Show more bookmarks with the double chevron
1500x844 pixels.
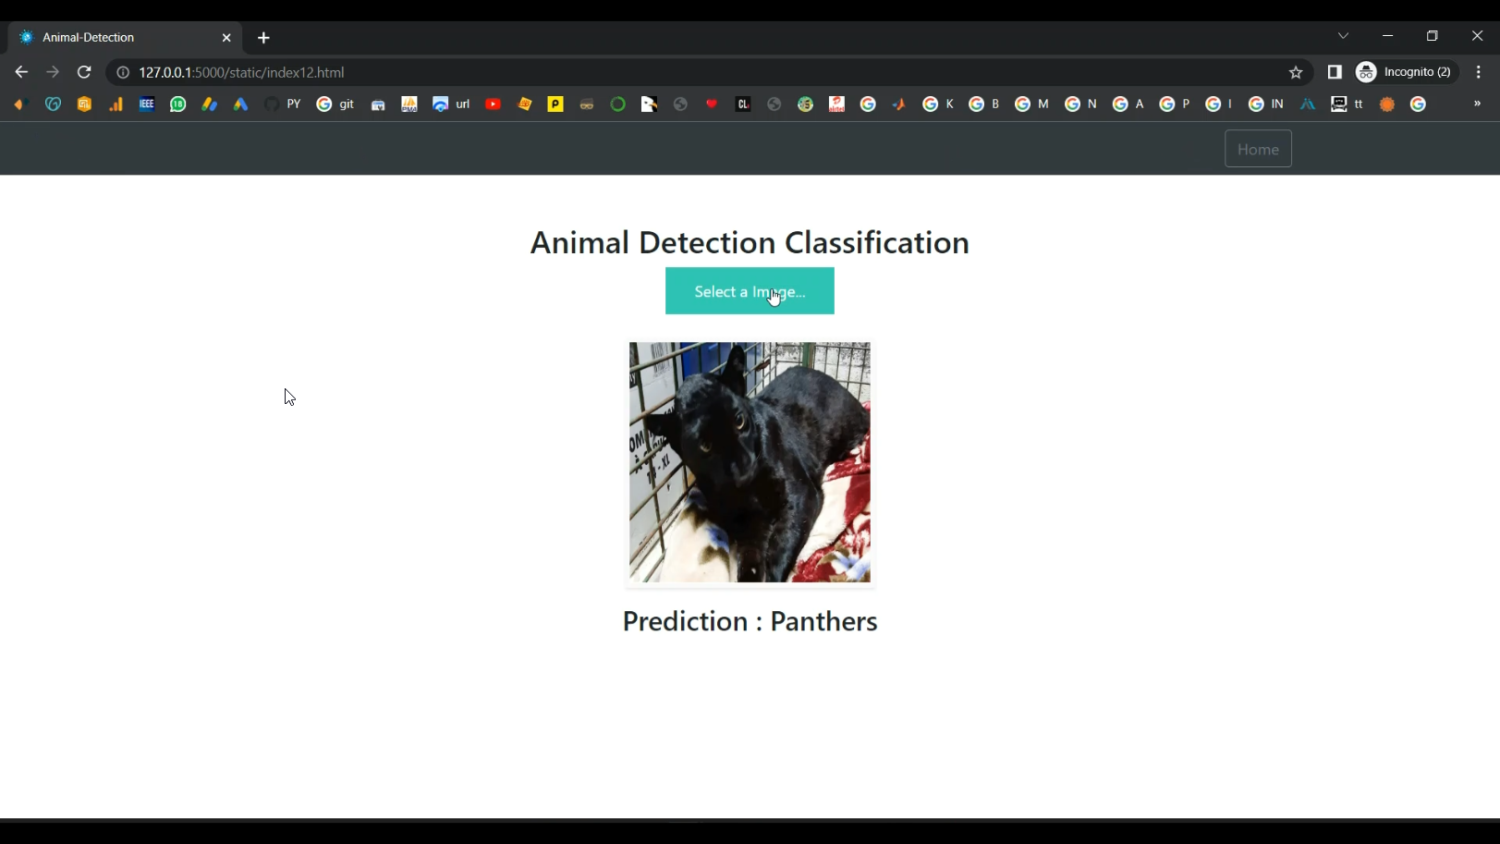[1477, 104]
